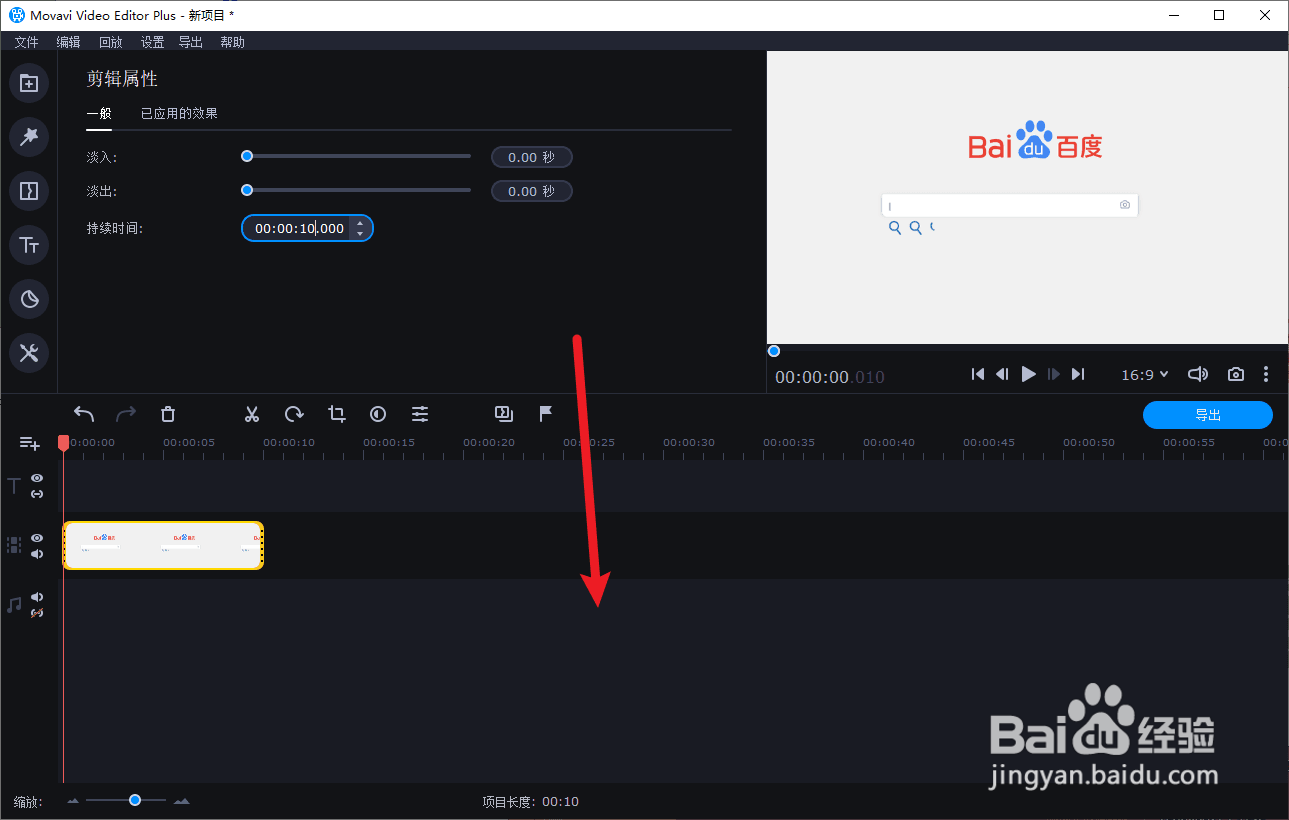Open the filters magic wand panel
Viewport: 1289px width, 820px height.
(x=29, y=137)
